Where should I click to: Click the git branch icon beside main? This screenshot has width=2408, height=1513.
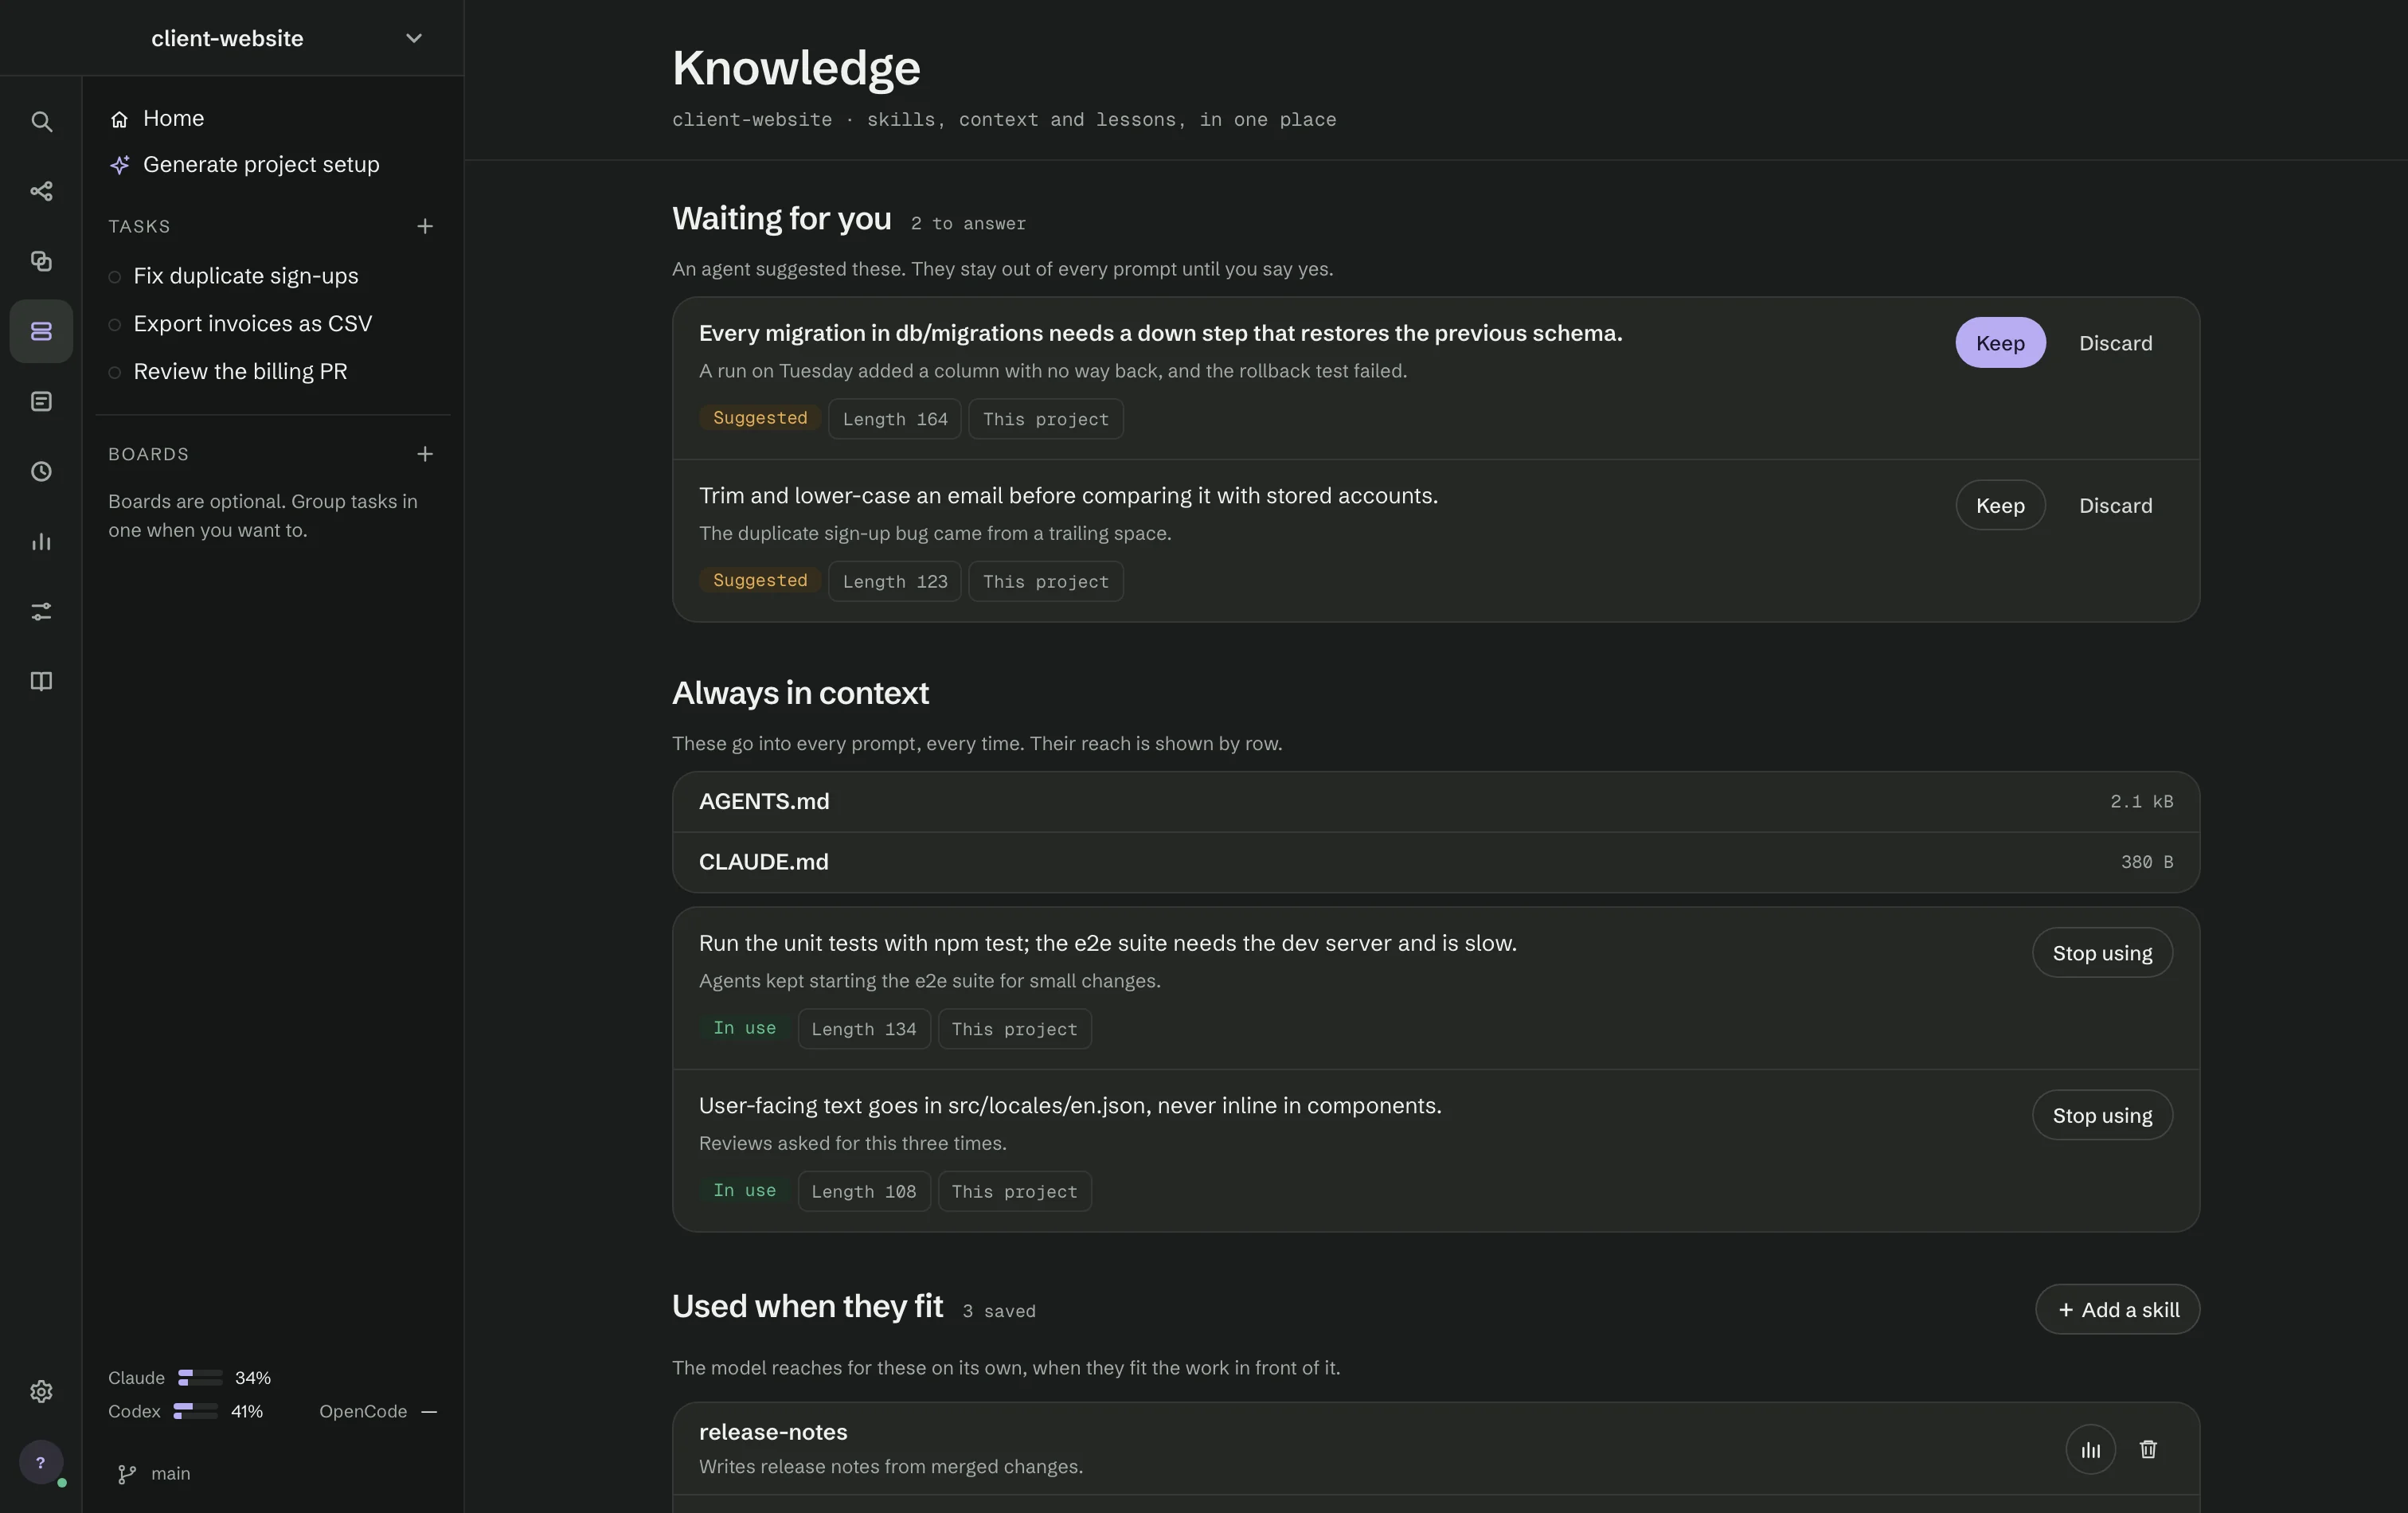click(127, 1474)
